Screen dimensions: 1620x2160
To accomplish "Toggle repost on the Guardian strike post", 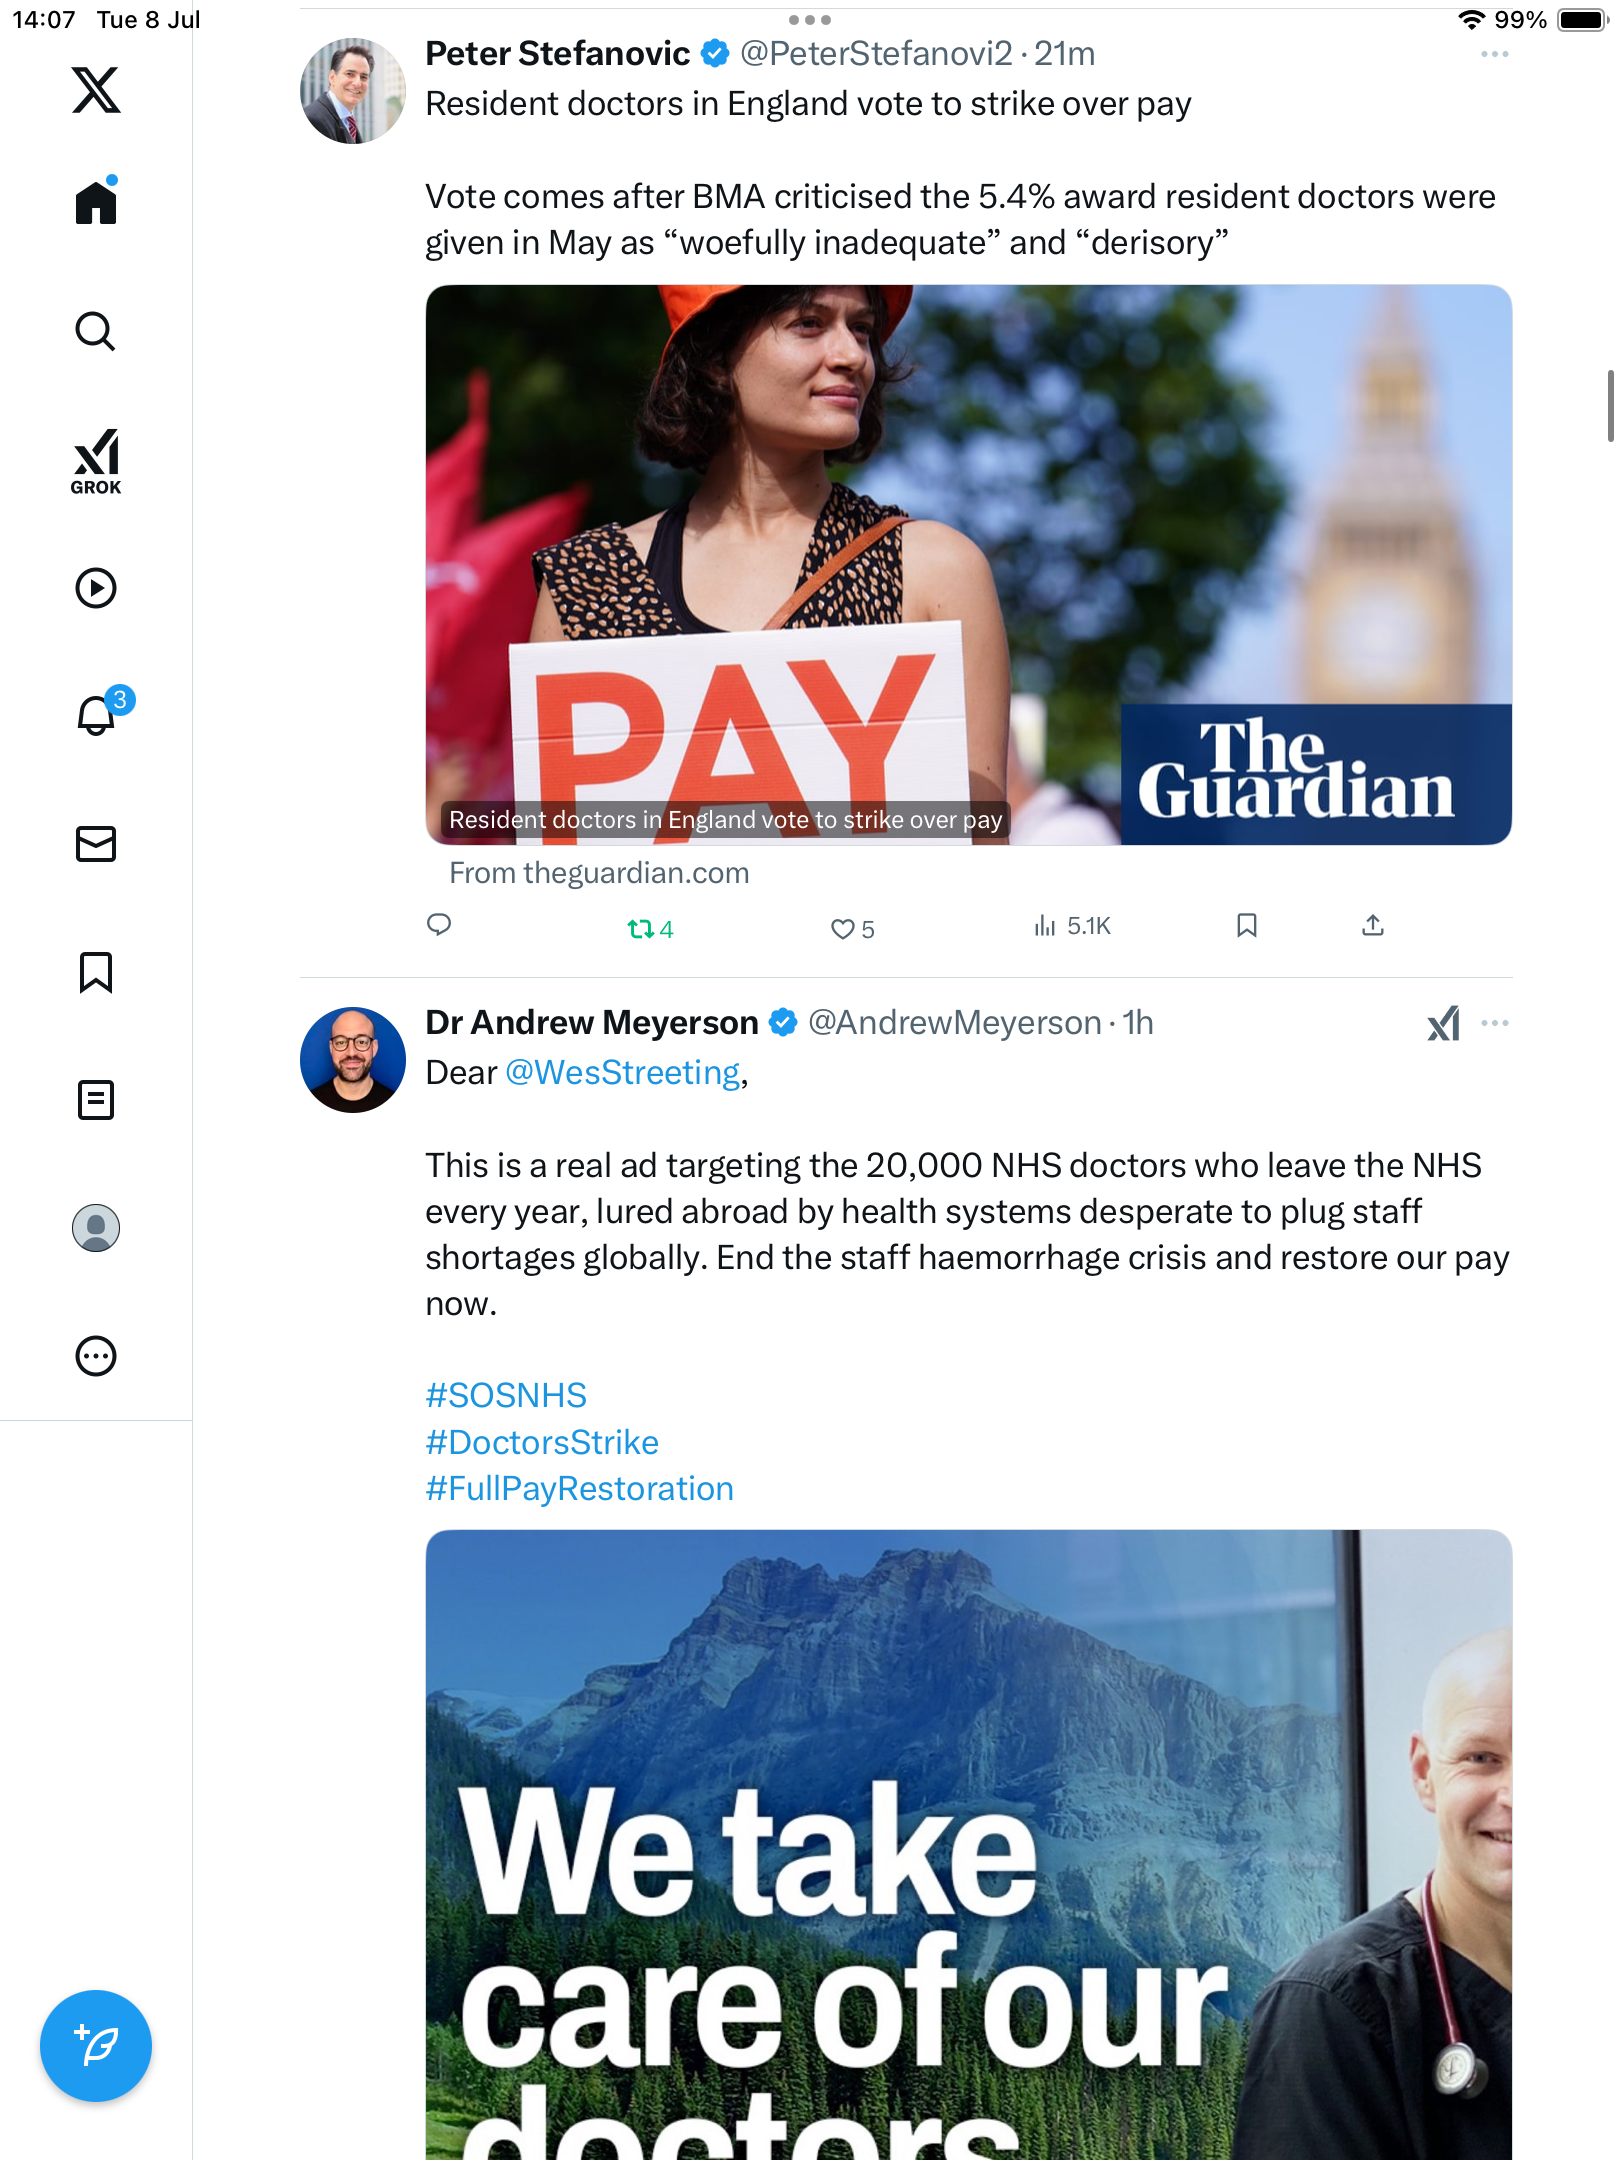I will coord(650,929).
